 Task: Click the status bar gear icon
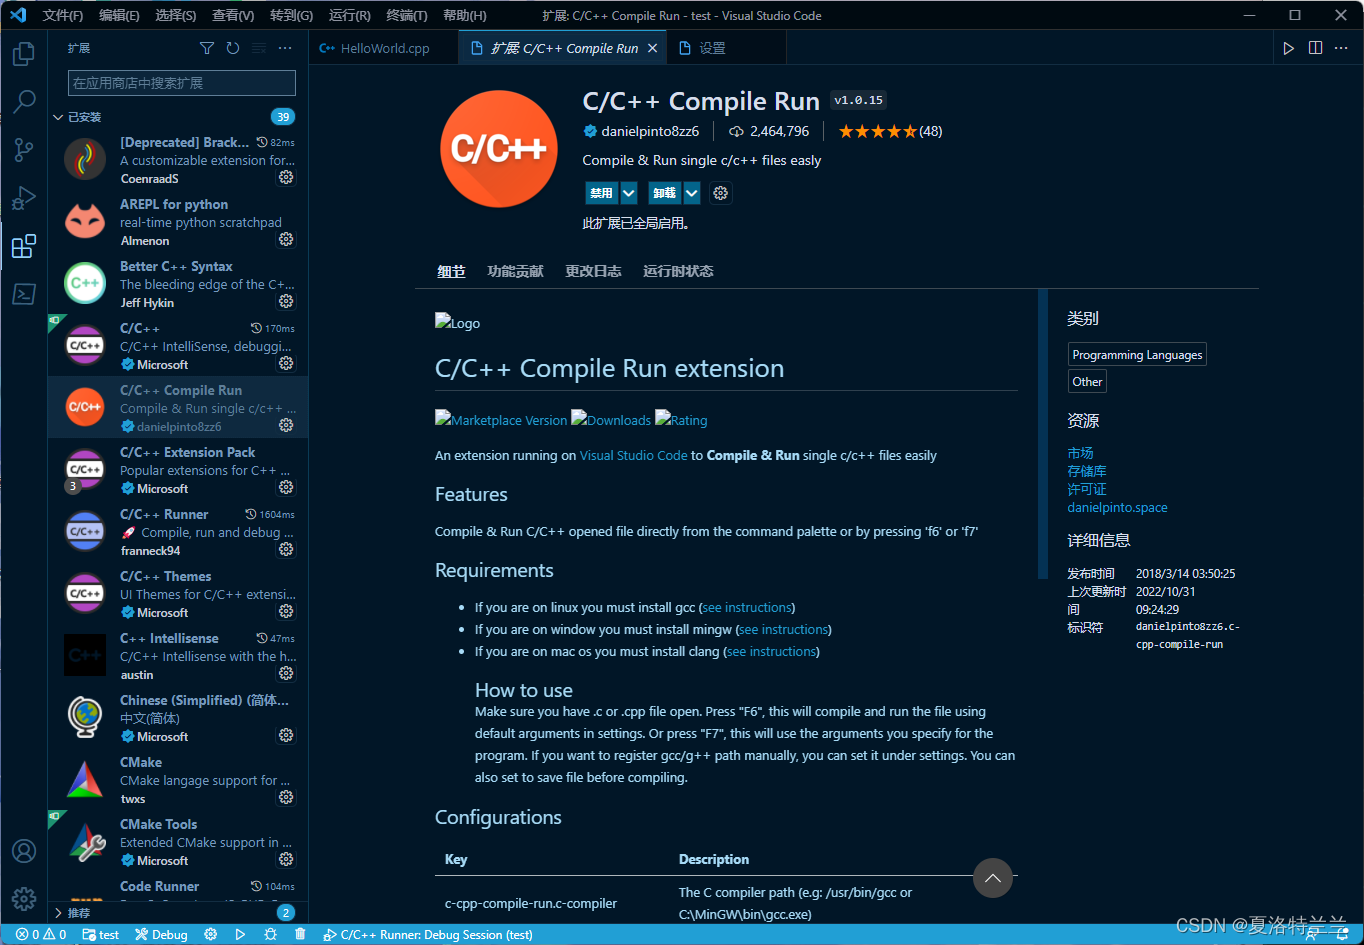tap(210, 934)
